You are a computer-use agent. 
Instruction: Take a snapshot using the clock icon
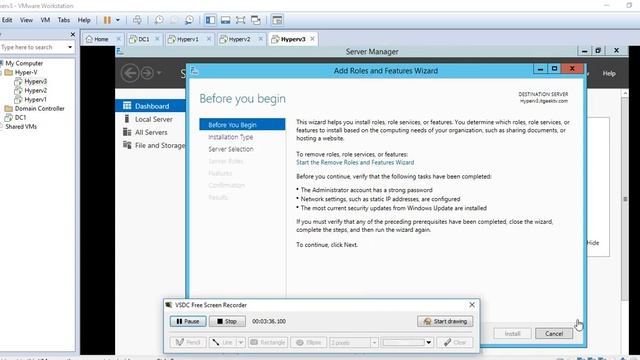pyautogui.click(x=159, y=20)
